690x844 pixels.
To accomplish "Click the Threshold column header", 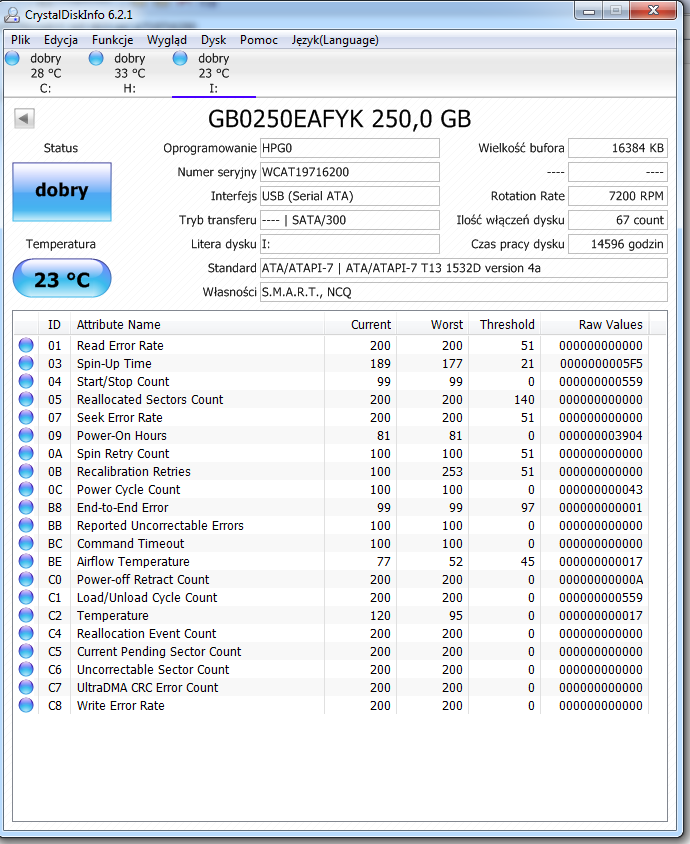I will click(505, 325).
